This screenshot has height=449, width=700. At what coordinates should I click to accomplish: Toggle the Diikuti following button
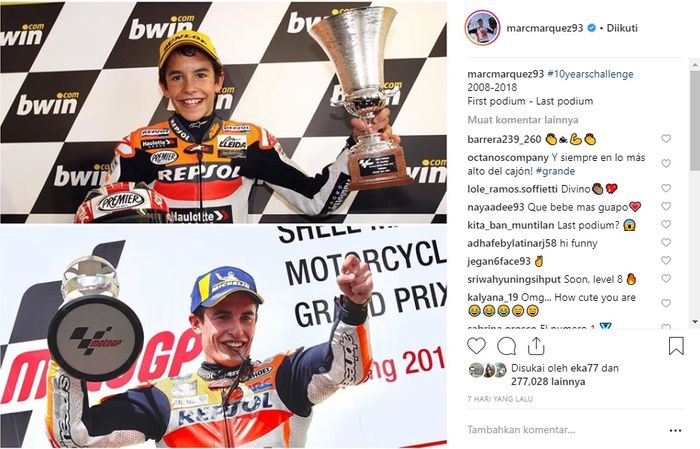(x=622, y=28)
